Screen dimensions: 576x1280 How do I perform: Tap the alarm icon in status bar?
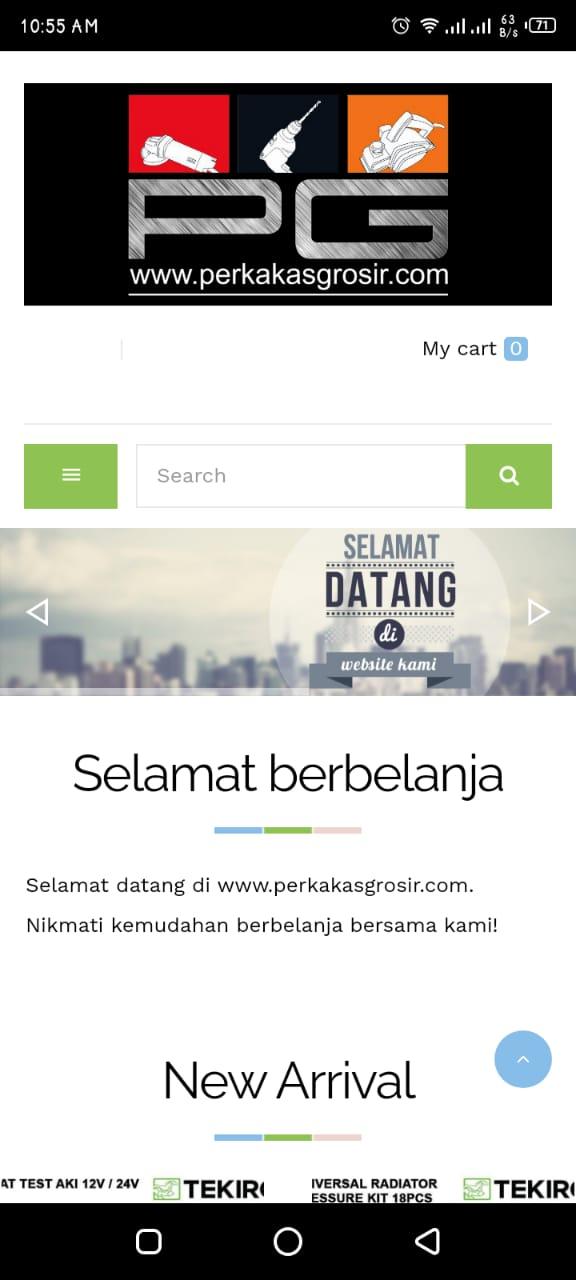[x=400, y=26]
